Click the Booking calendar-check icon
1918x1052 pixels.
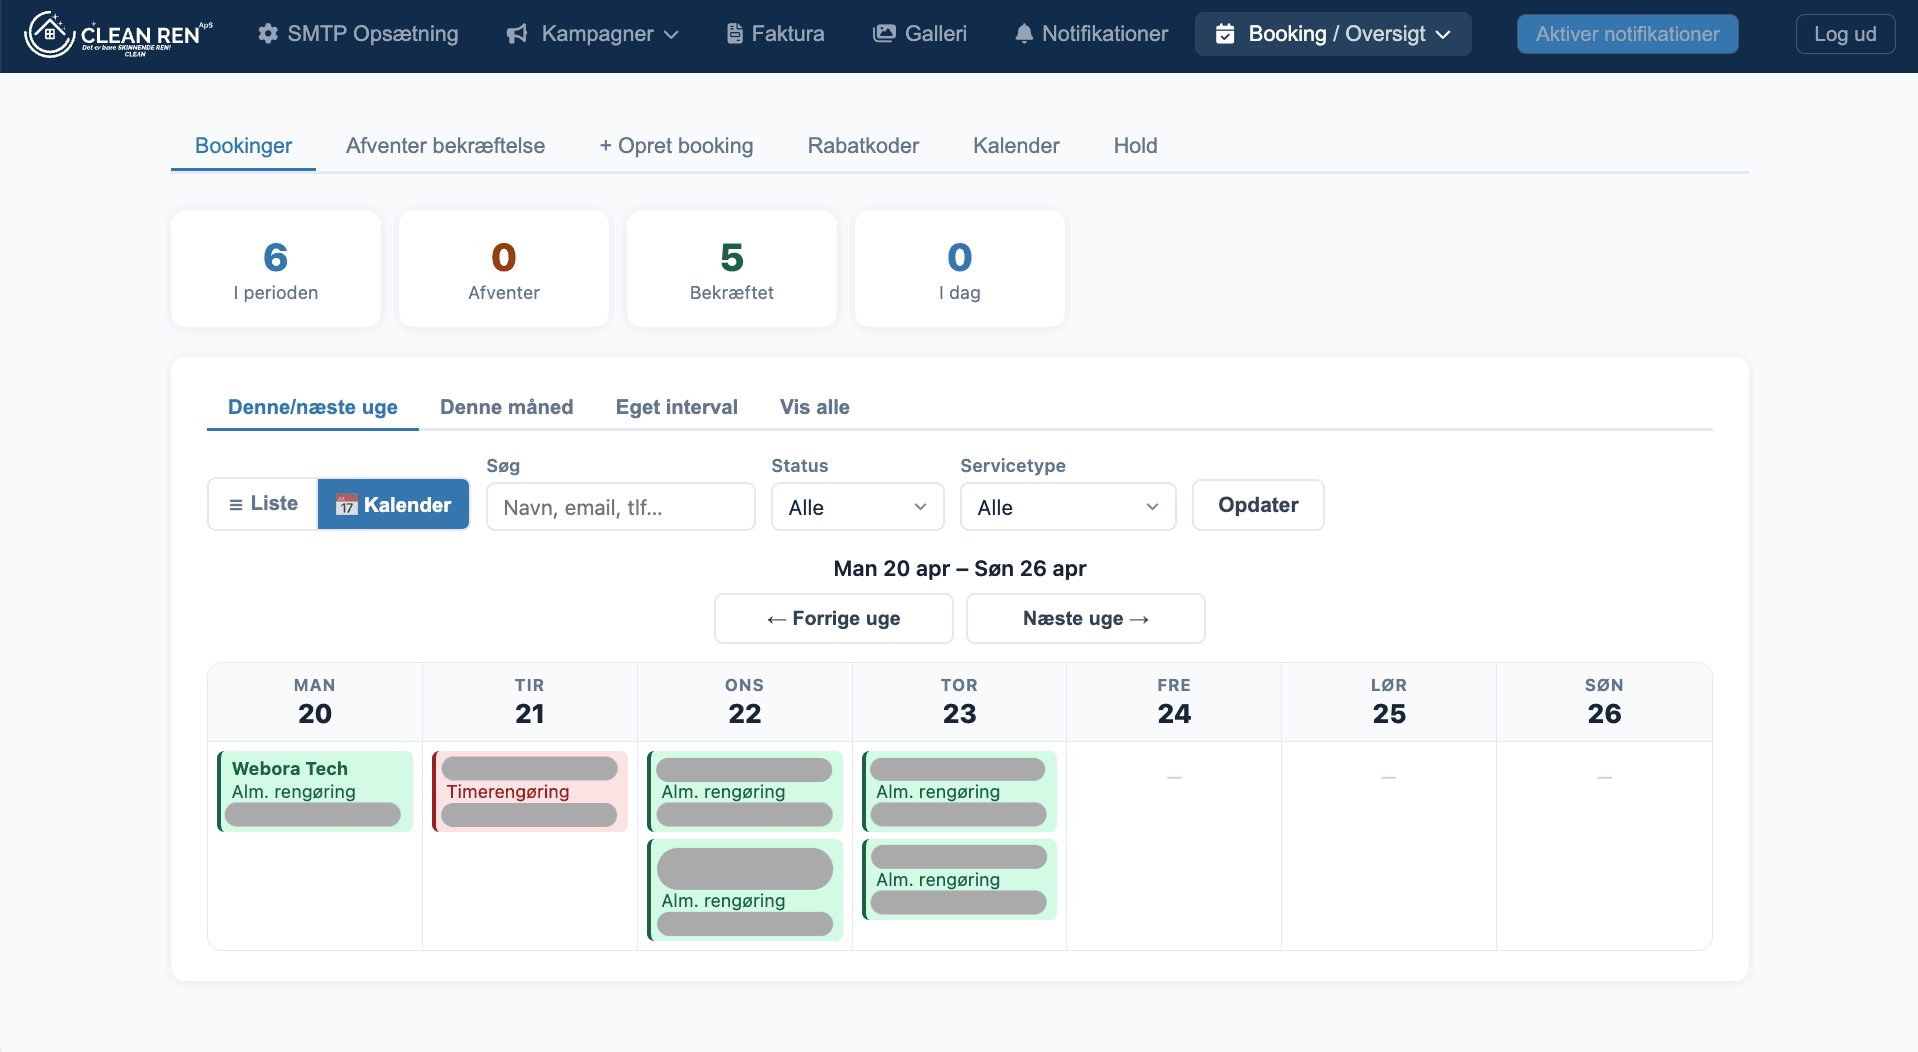tap(1225, 35)
